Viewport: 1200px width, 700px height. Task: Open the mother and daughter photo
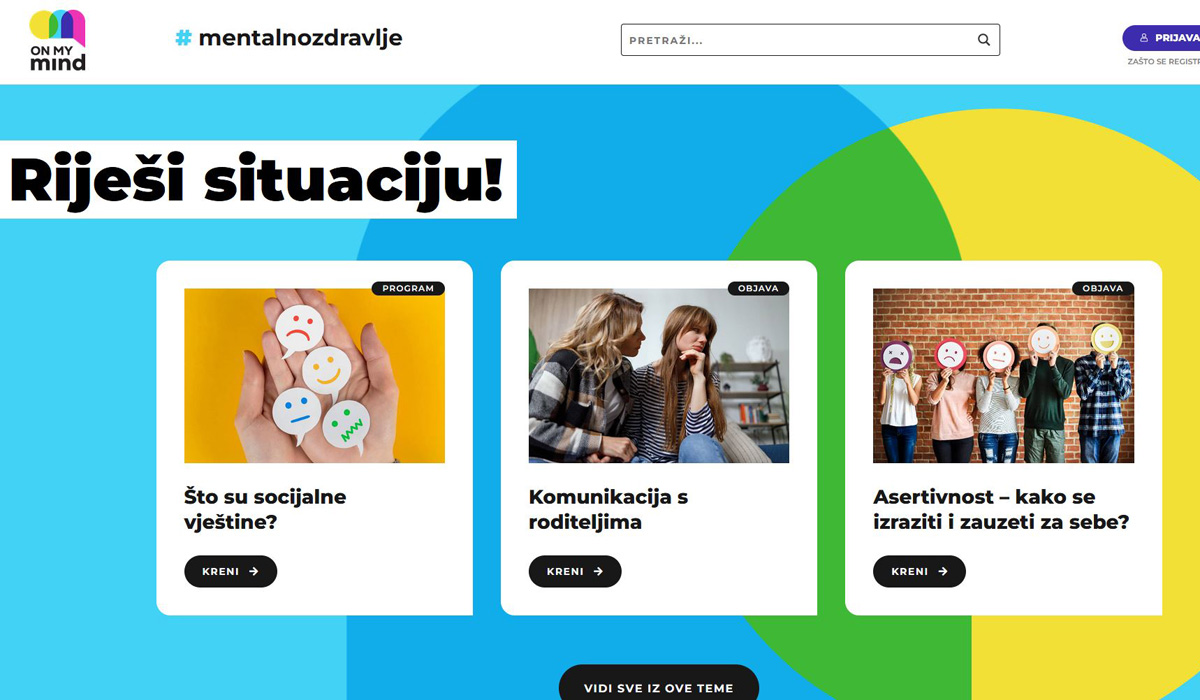coord(659,376)
